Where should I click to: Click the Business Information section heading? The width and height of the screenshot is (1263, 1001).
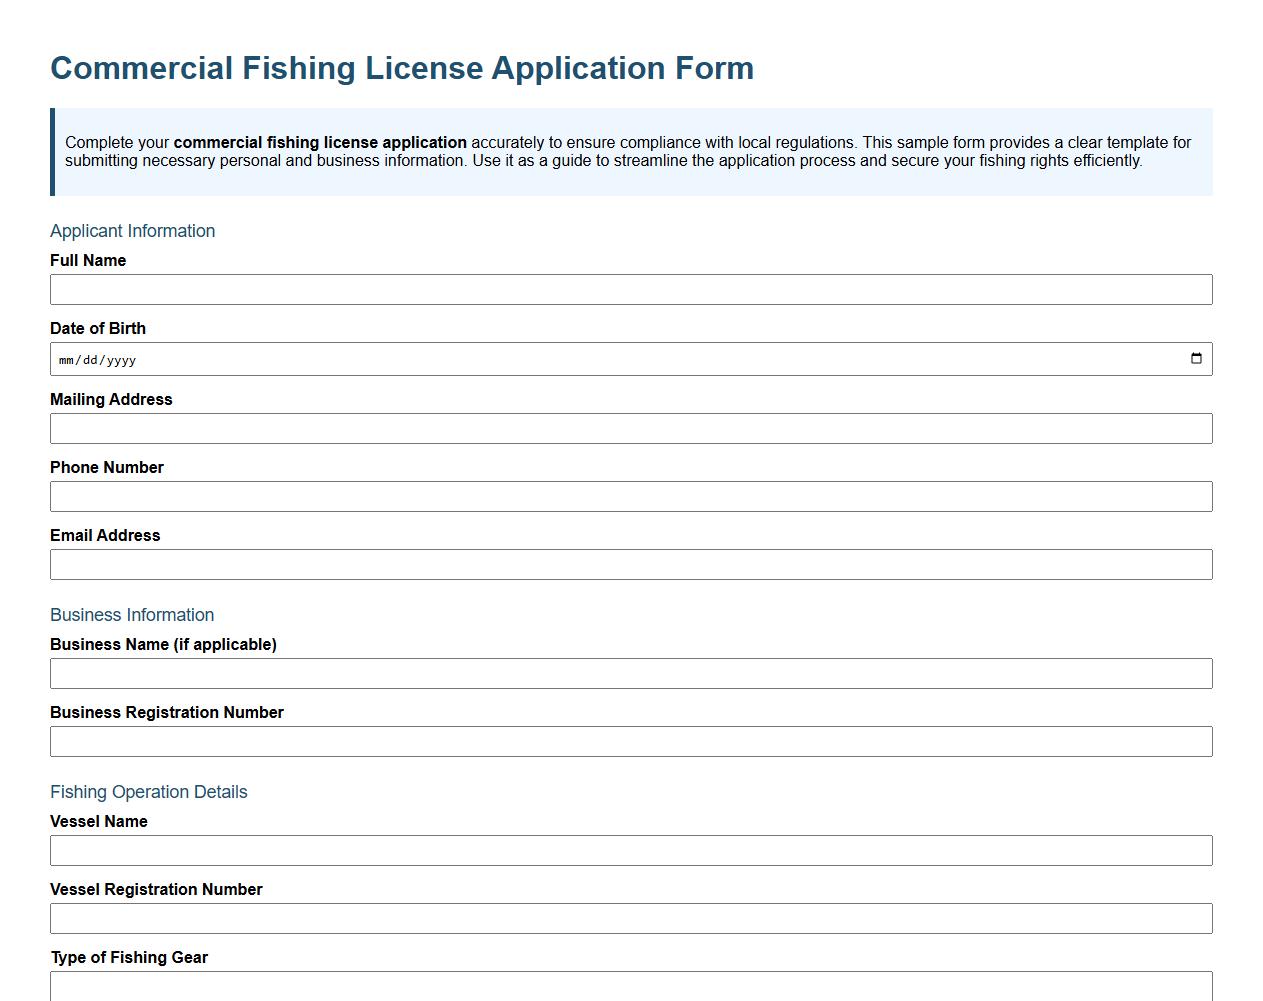pyautogui.click(x=131, y=615)
